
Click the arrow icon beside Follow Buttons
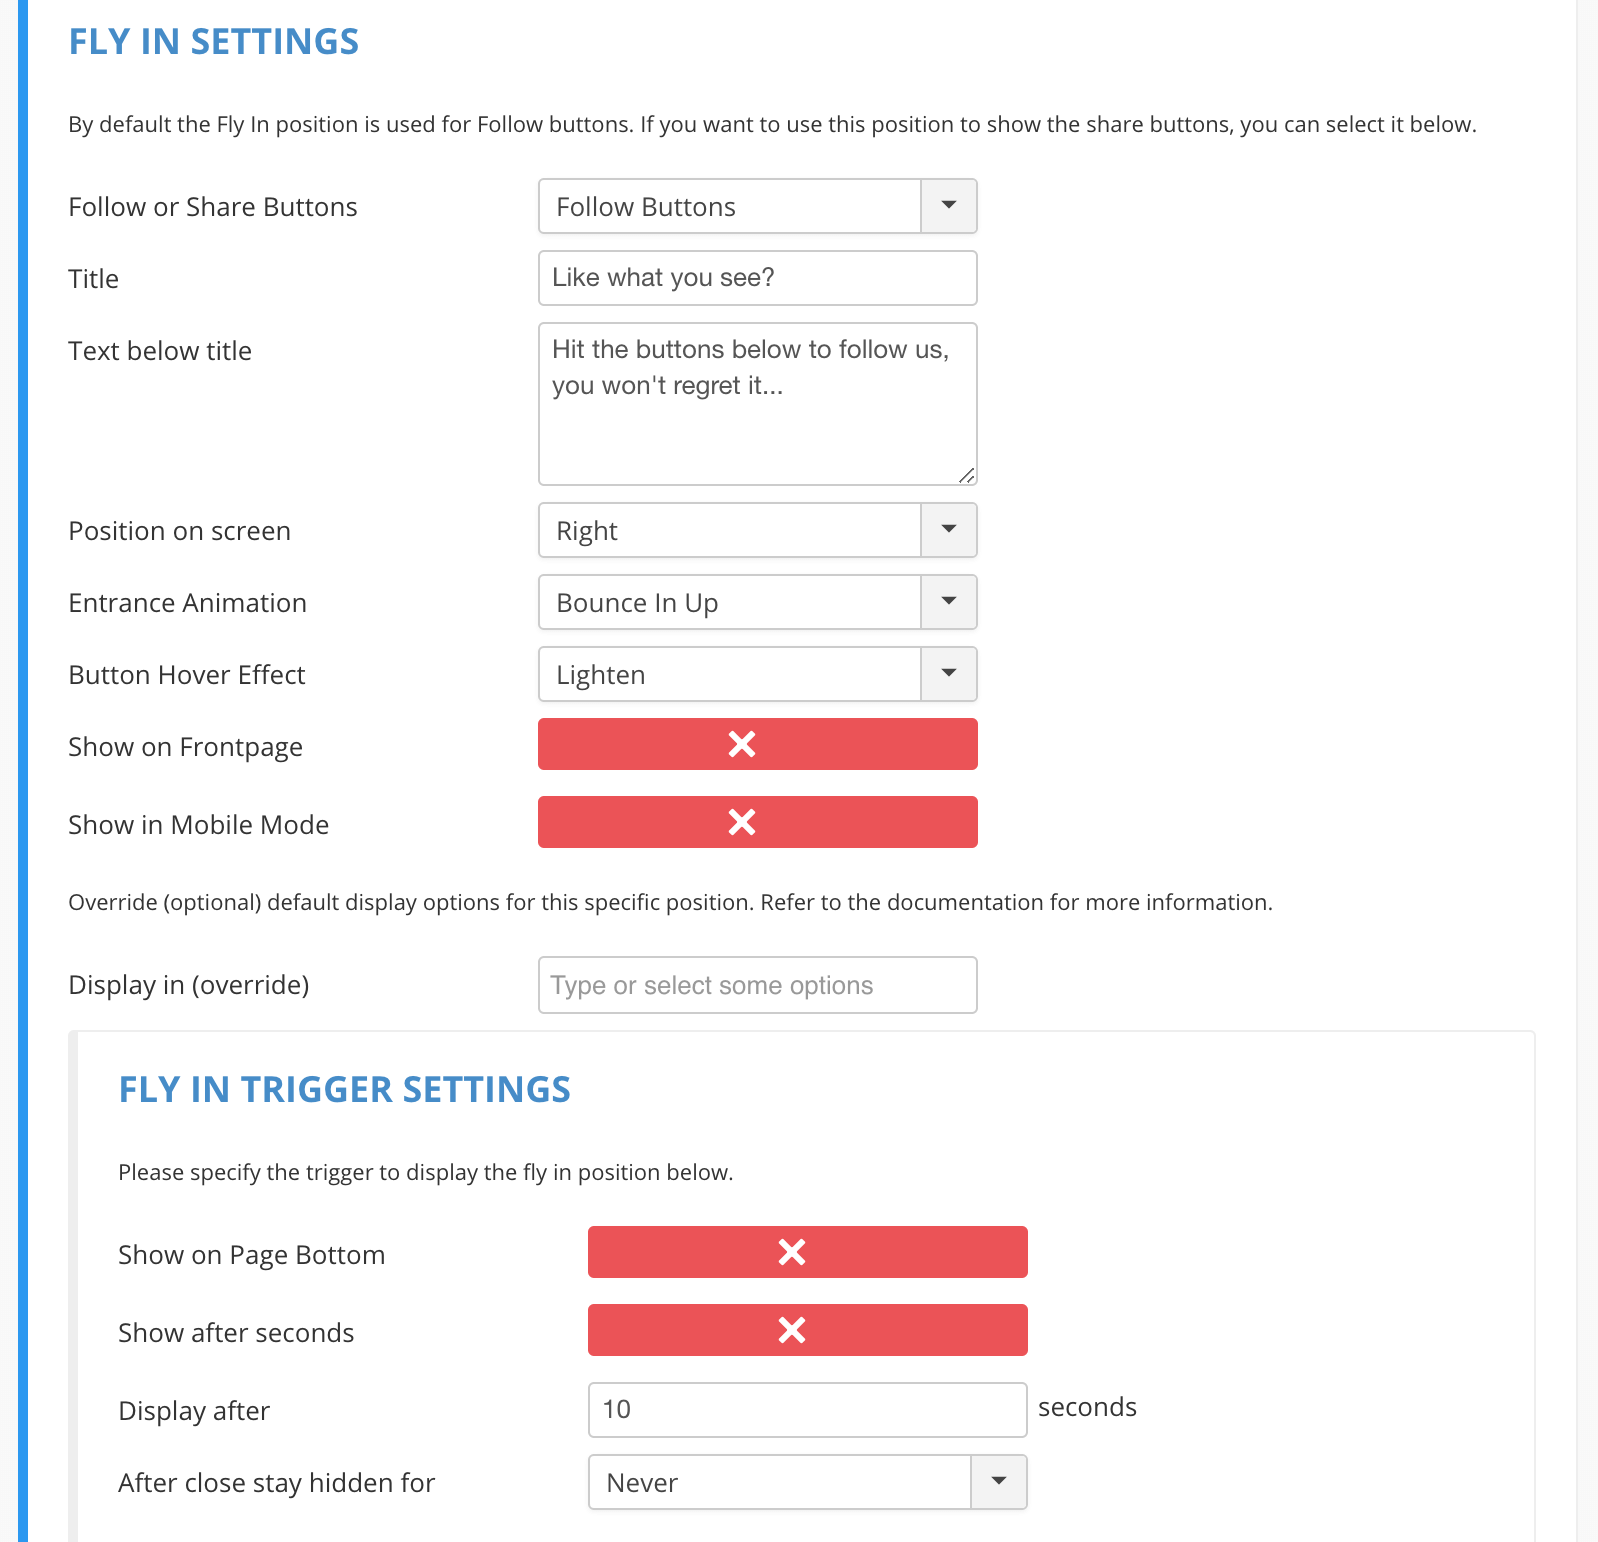pos(949,206)
